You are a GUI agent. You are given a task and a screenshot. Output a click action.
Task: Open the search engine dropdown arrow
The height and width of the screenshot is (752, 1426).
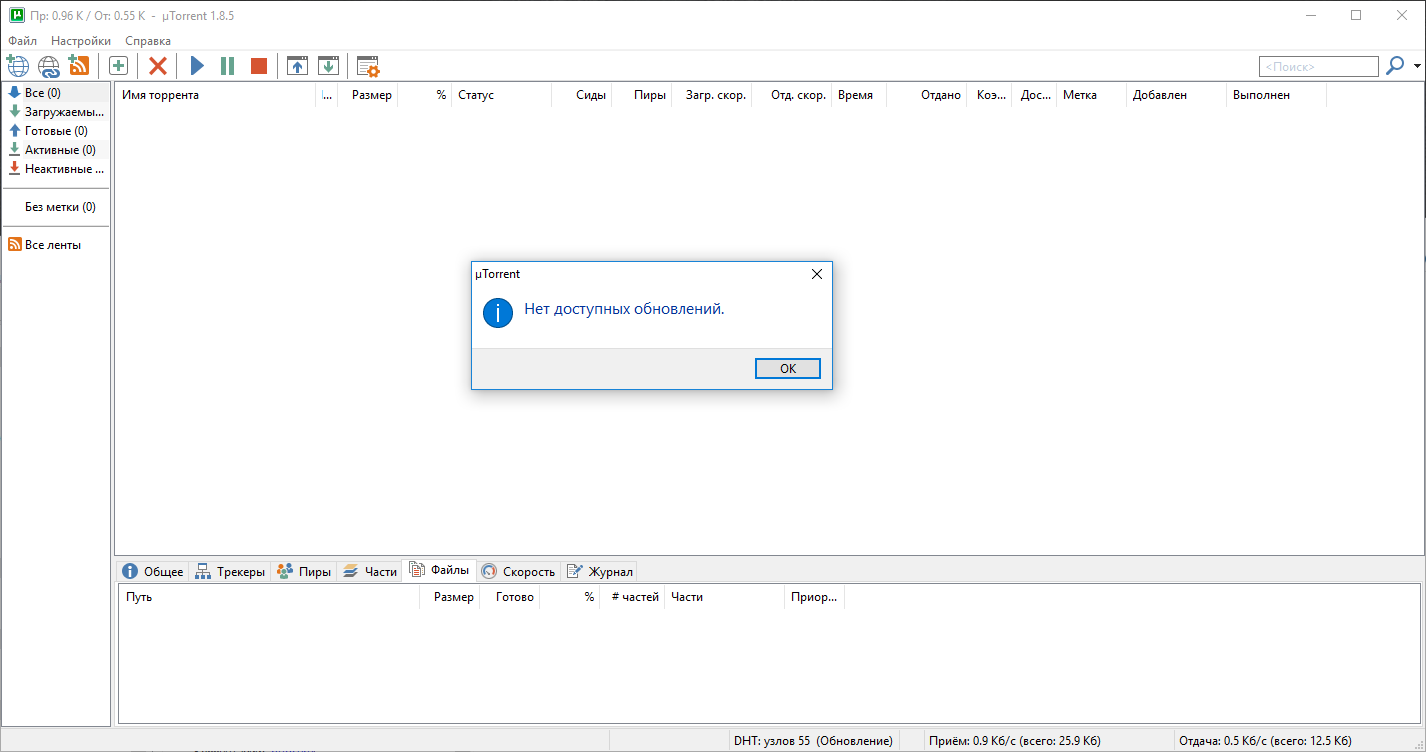[1417, 66]
